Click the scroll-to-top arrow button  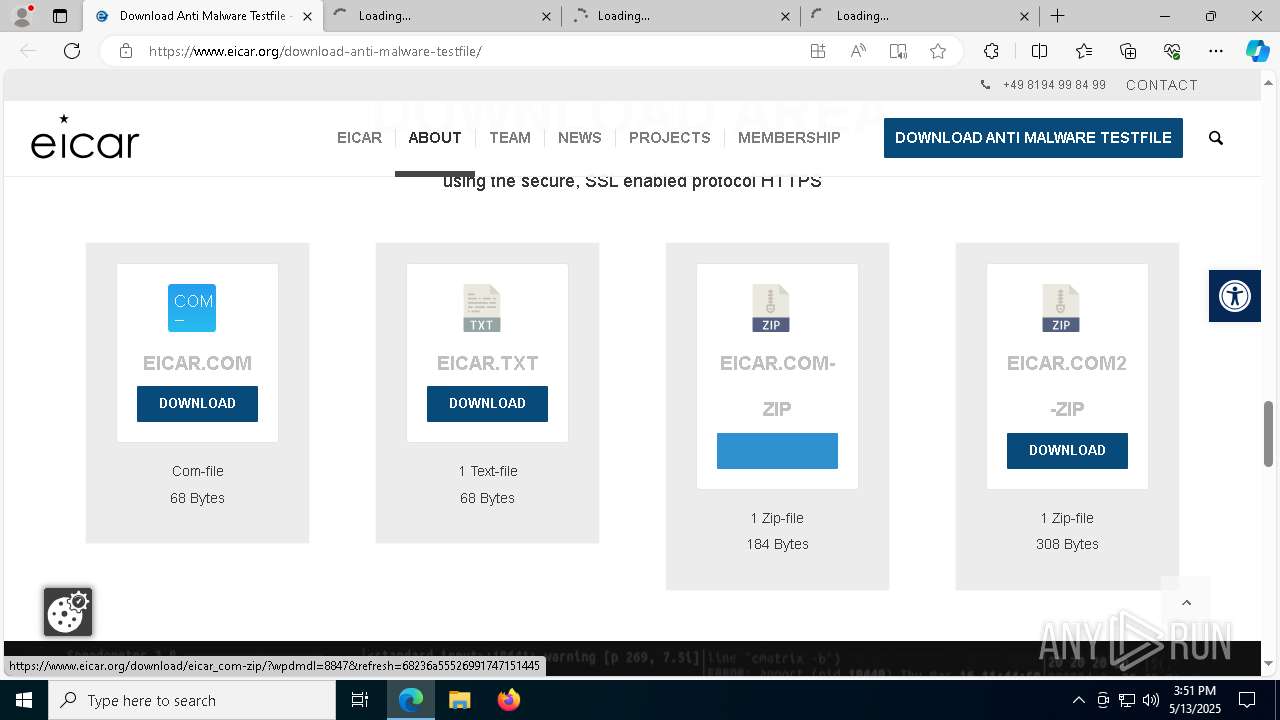click(1186, 602)
